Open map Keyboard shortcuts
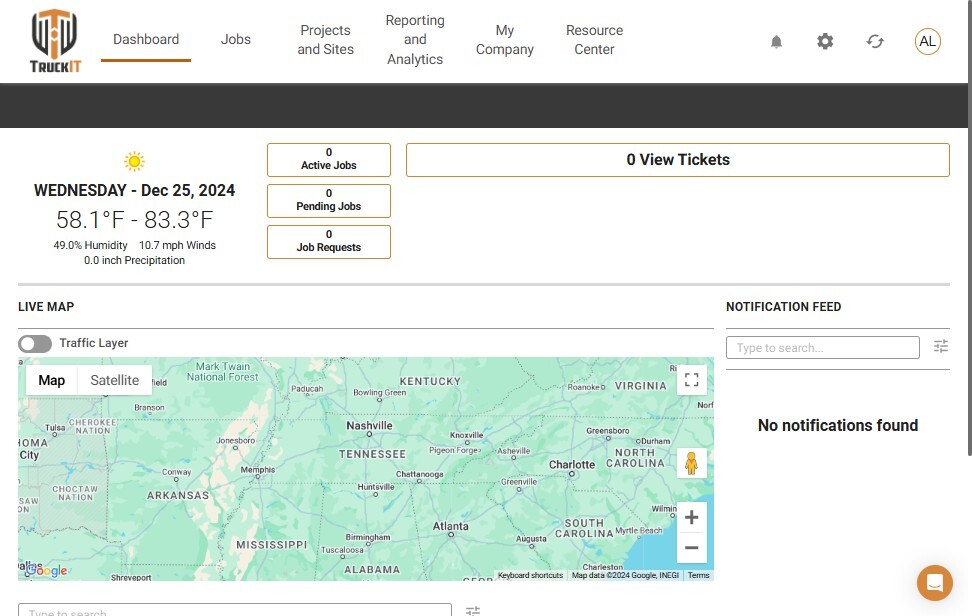972x616 pixels. pyautogui.click(x=530, y=576)
